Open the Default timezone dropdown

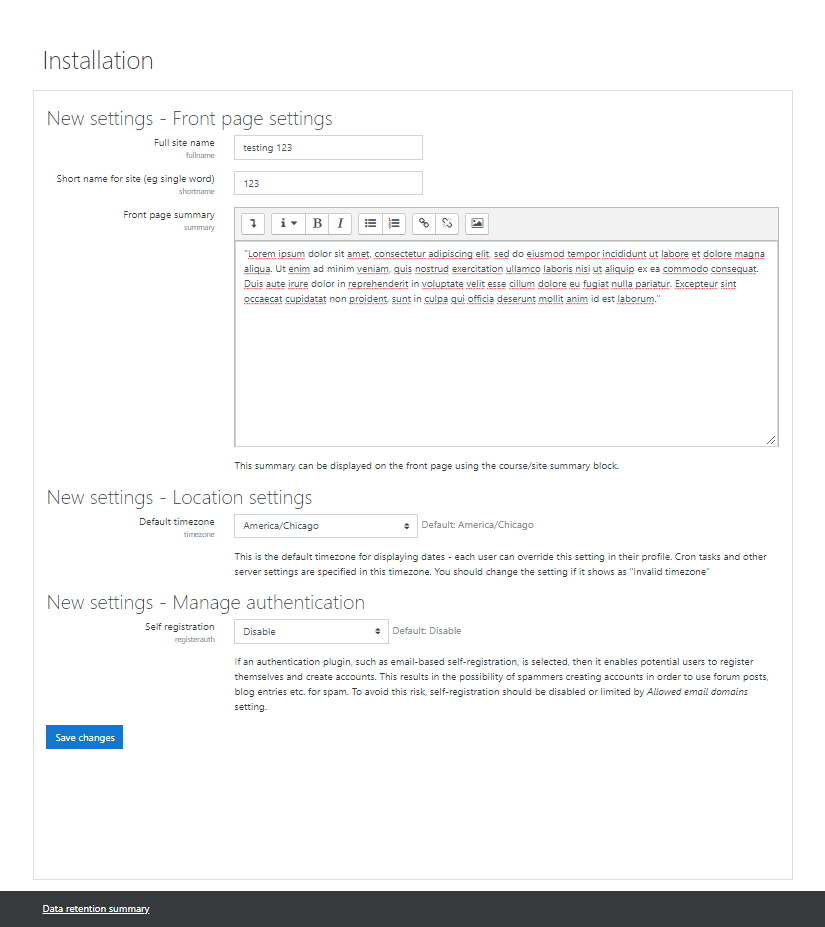(x=326, y=526)
